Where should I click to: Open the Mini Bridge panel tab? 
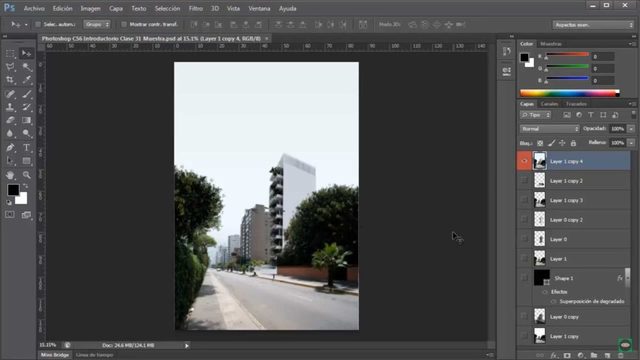(x=55, y=355)
